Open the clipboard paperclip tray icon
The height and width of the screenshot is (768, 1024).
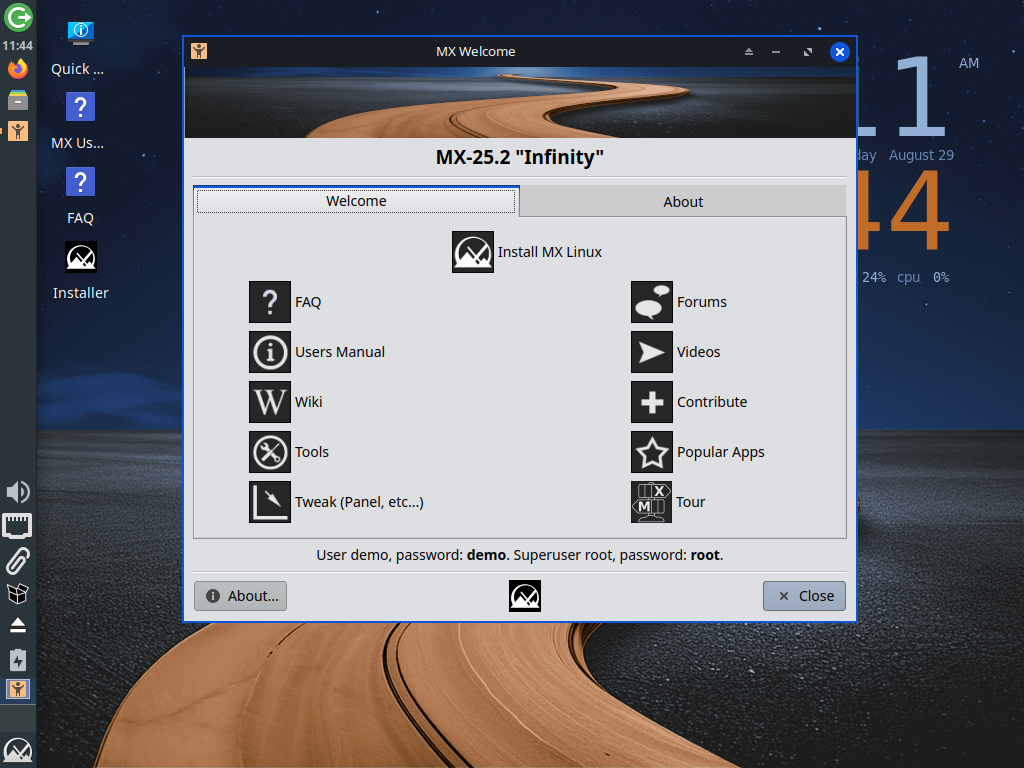tap(18, 560)
